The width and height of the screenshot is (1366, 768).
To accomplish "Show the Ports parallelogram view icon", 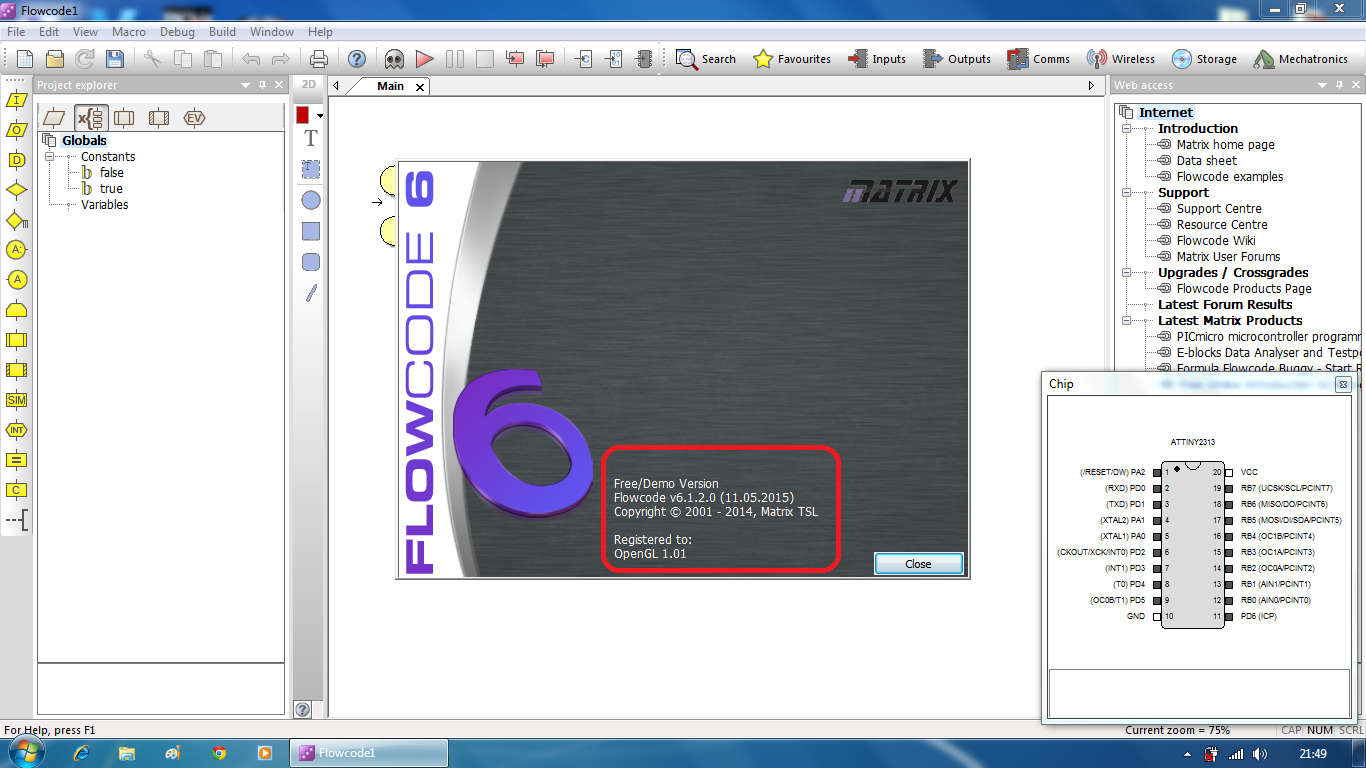I will [54, 118].
